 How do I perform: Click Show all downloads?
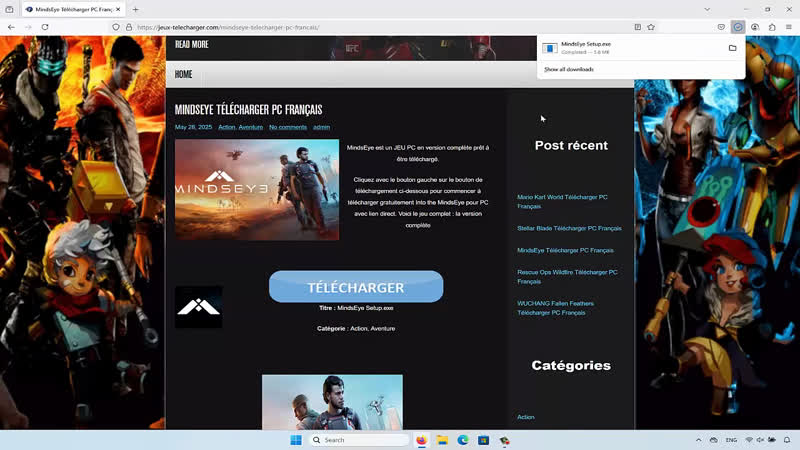(x=568, y=69)
